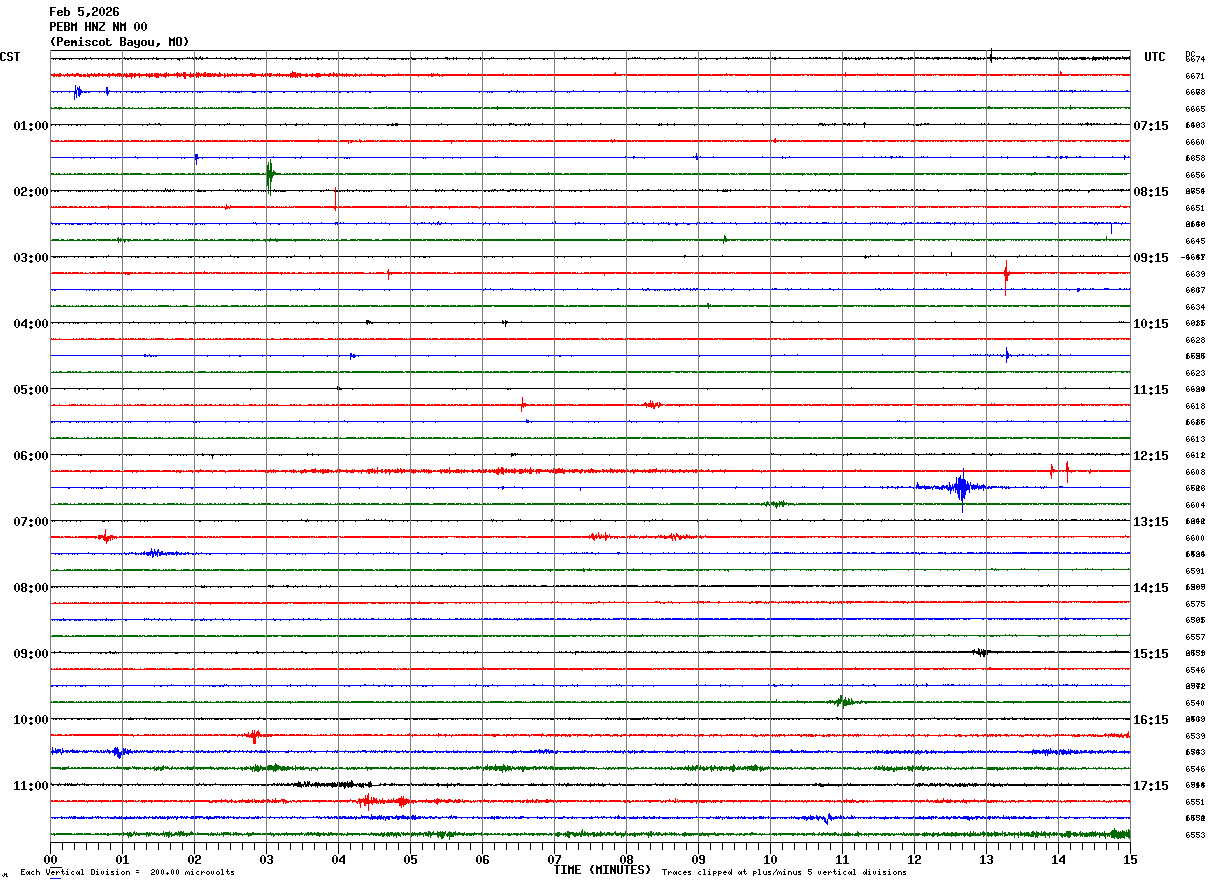This screenshot has height=886, width=1210.
Task: Select the 07:00 CST time label
Action: [x=31, y=522]
